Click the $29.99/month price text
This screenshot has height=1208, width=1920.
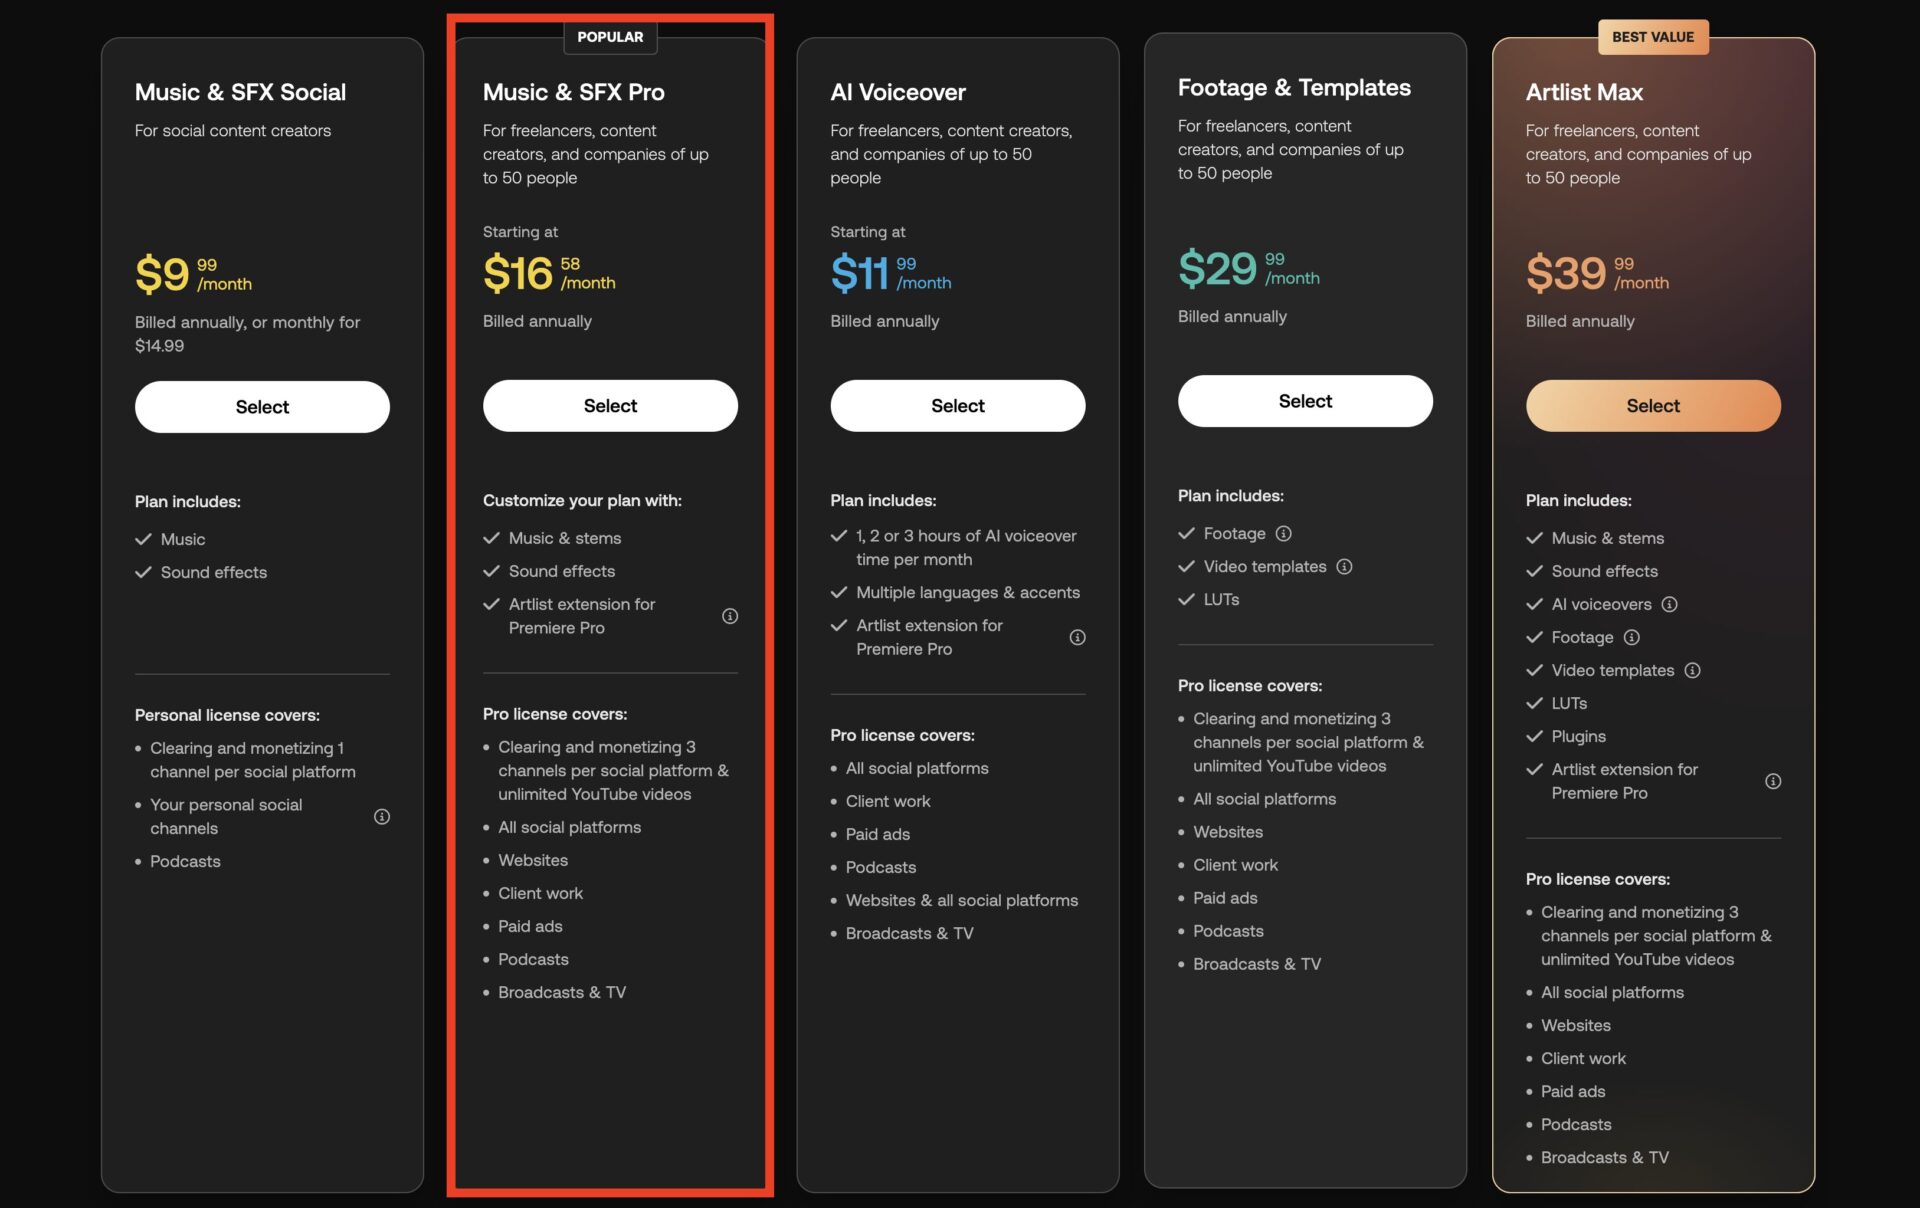(x=1248, y=268)
